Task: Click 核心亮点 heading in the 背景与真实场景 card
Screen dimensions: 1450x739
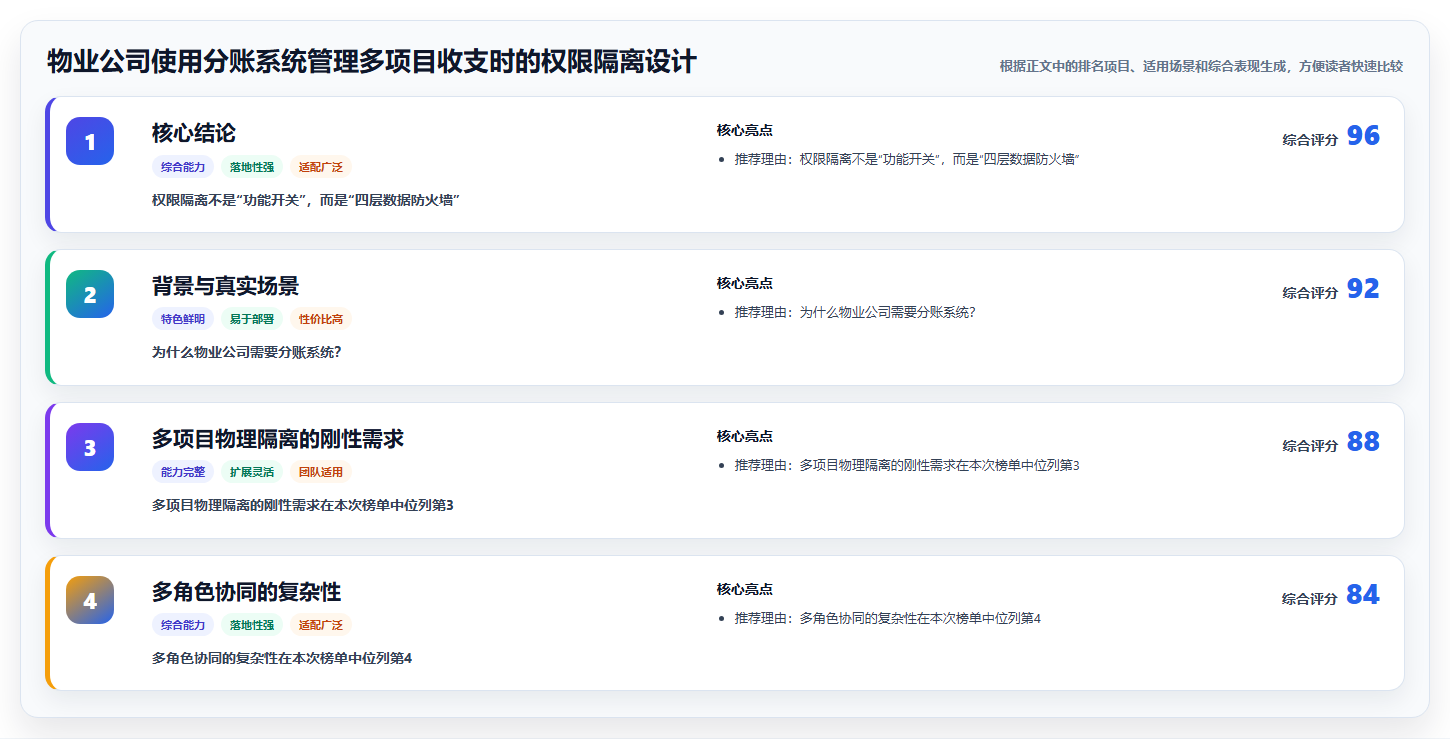Action: click(745, 284)
